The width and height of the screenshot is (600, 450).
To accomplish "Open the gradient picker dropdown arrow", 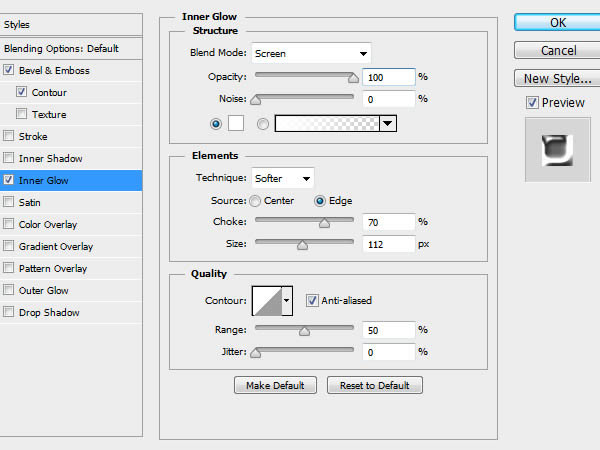I will point(388,124).
